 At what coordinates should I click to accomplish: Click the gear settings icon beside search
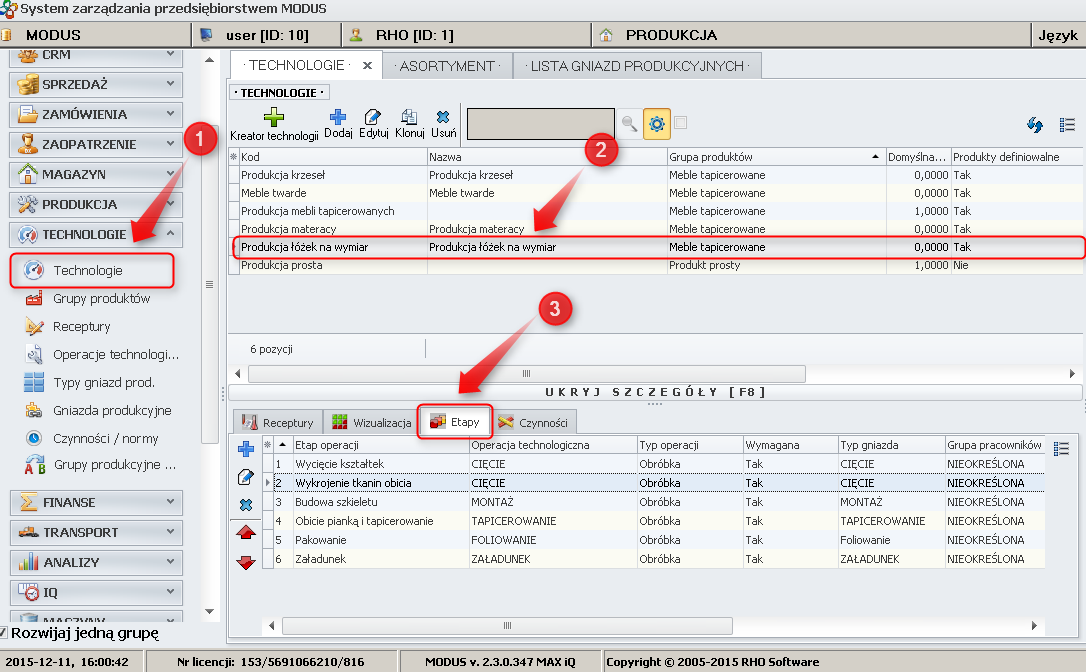pos(656,124)
